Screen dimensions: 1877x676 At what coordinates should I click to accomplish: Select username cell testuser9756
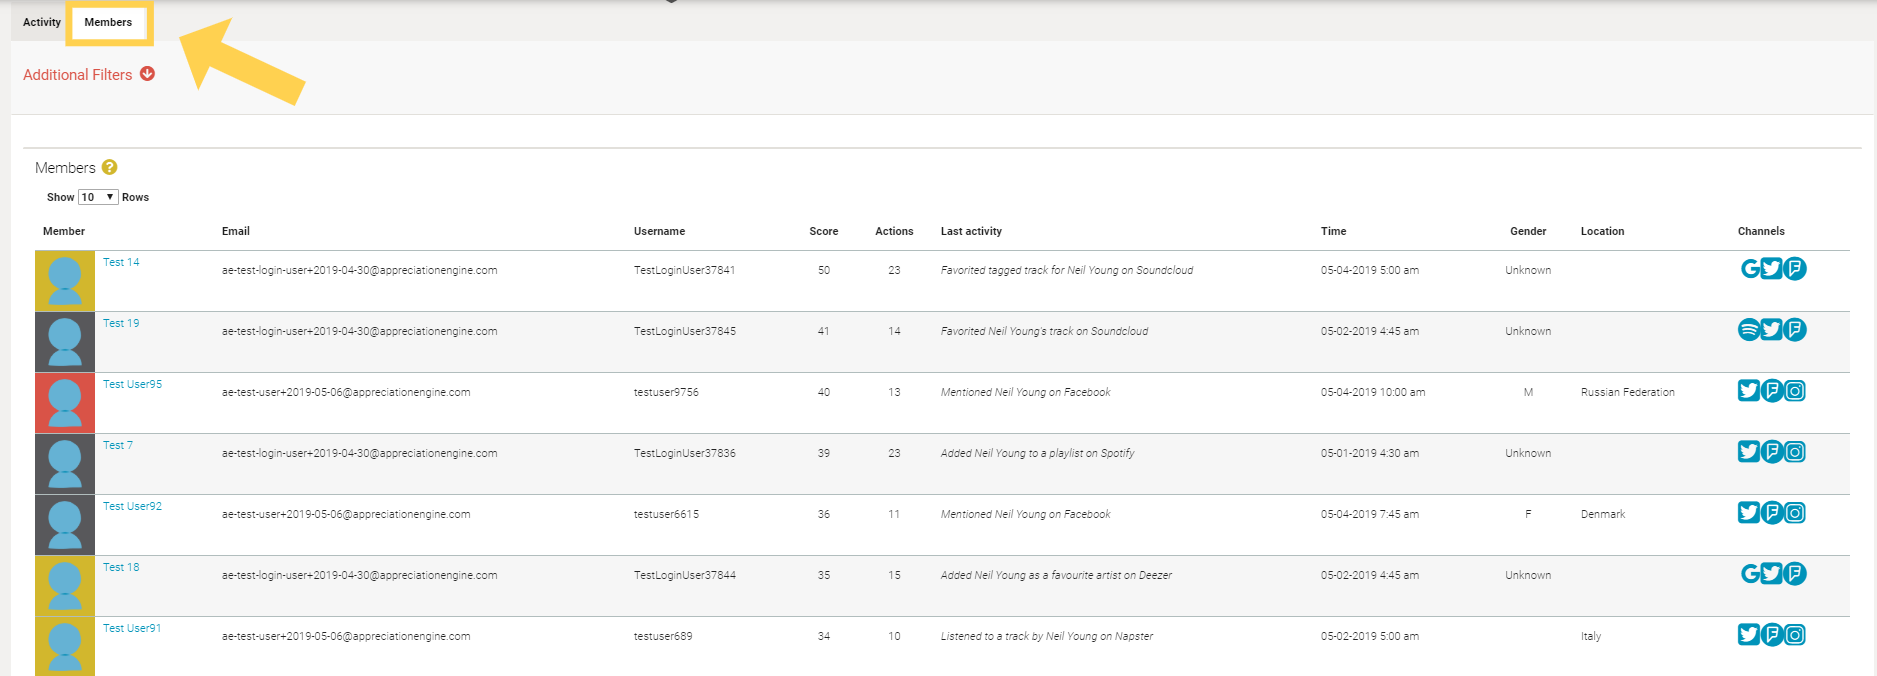[666, 392]
